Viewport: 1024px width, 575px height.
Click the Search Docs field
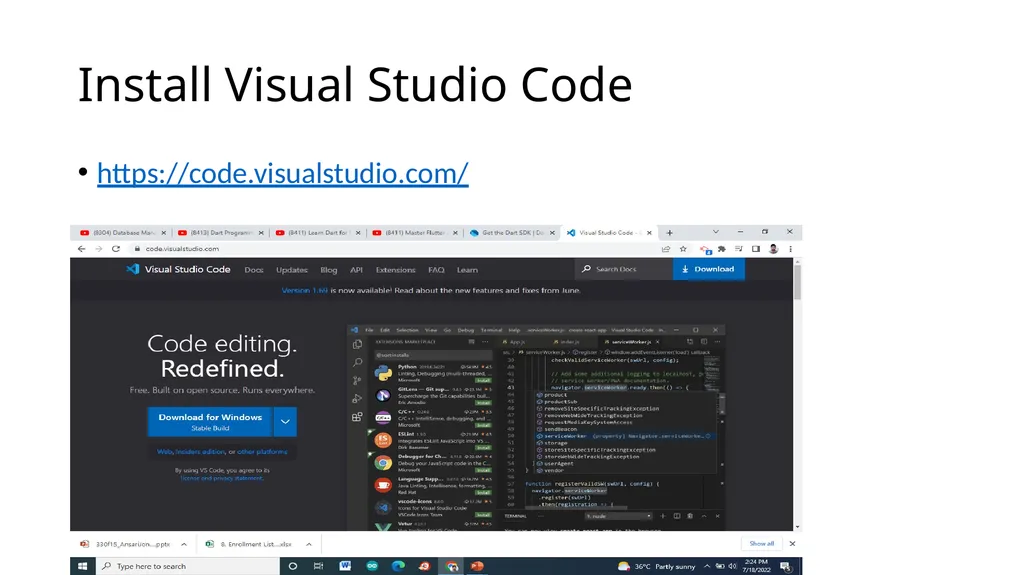click(x=624, y=269)
